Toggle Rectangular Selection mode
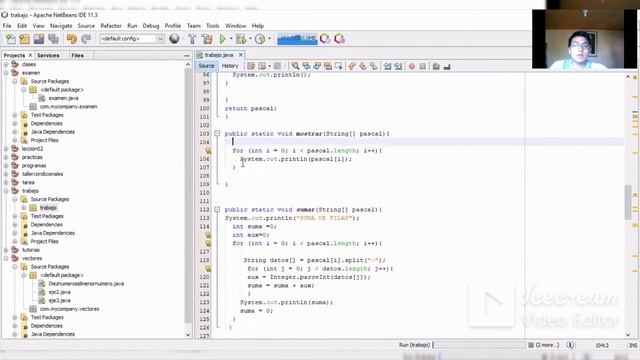 pos(338,66)
